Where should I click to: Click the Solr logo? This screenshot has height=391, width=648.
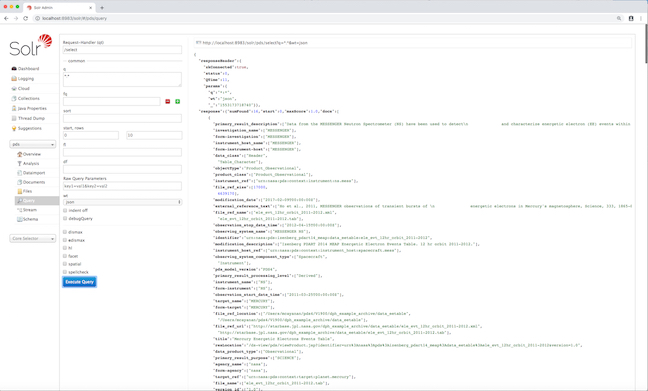click(x=31, y=45)
